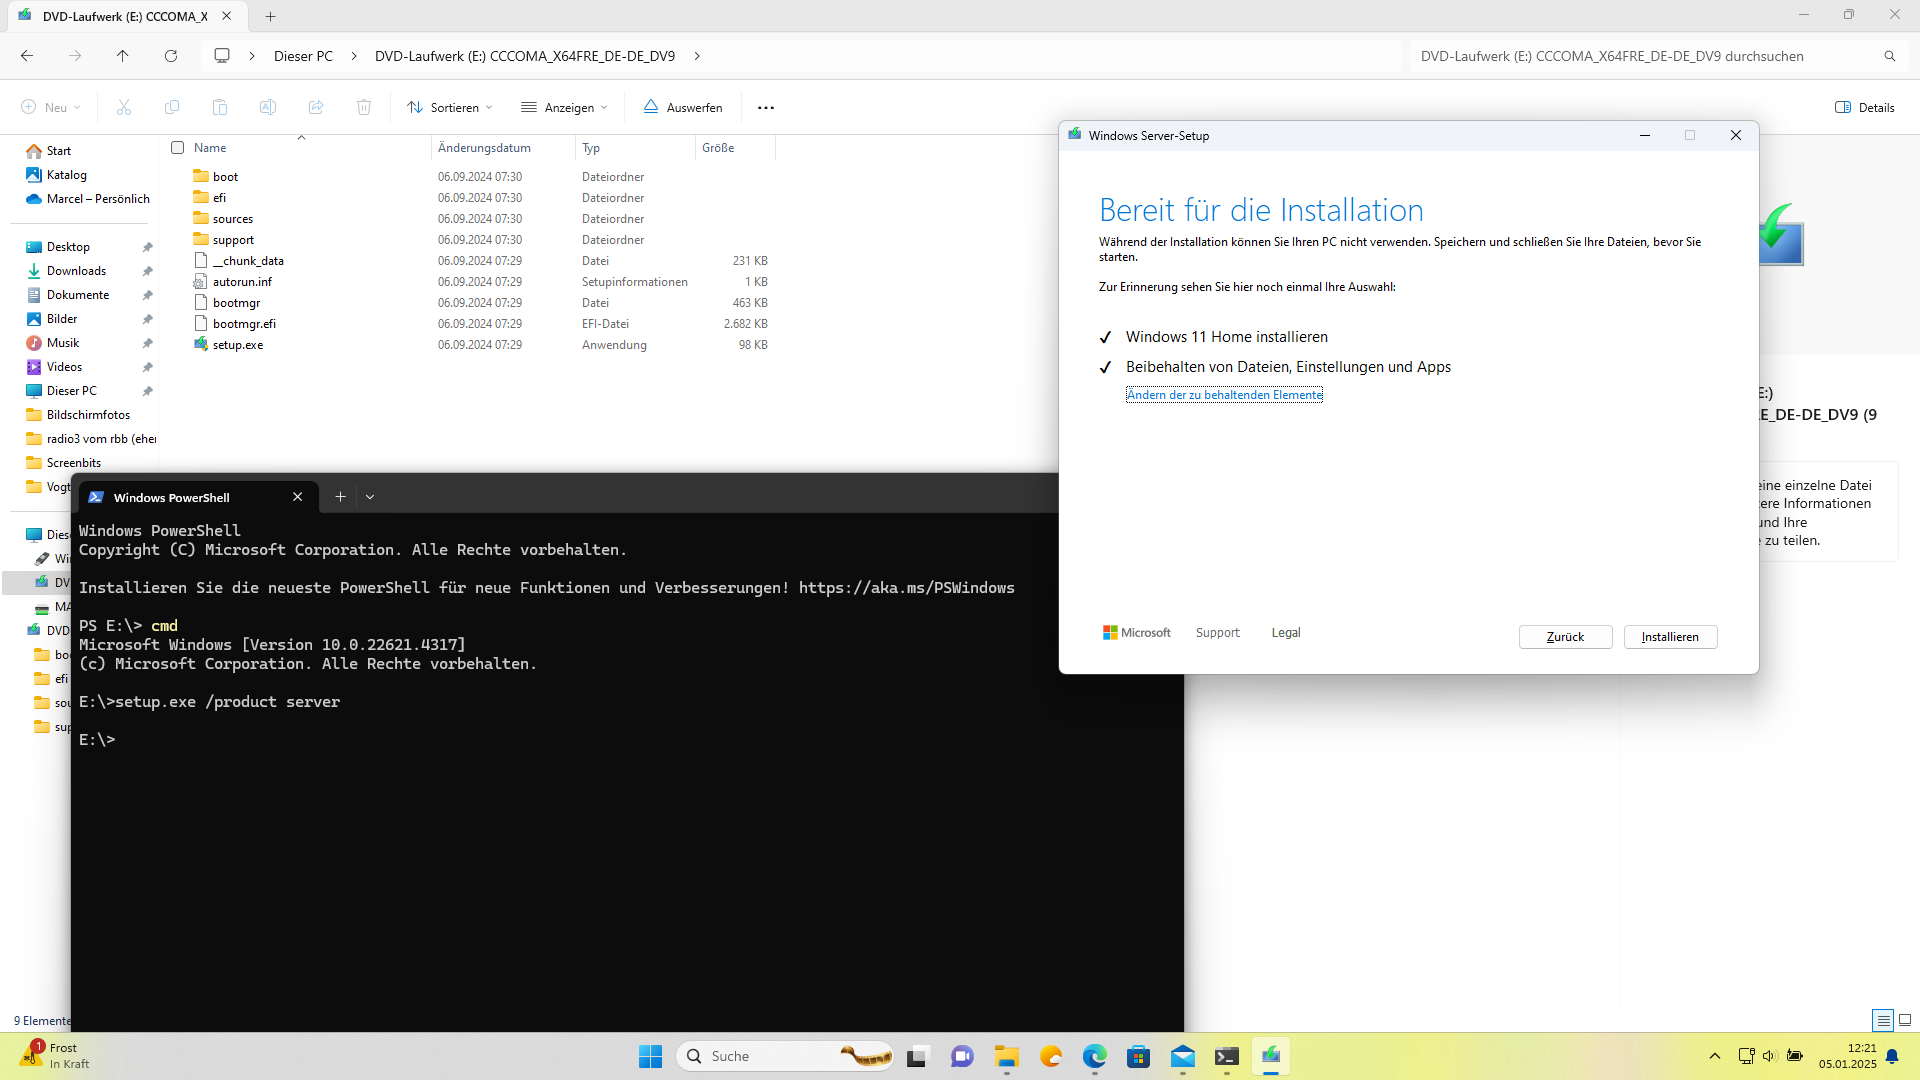This screenshot has height=1080, width=1920.
Task: Click the Installieren button in setup
Action: coord(1670,637)
